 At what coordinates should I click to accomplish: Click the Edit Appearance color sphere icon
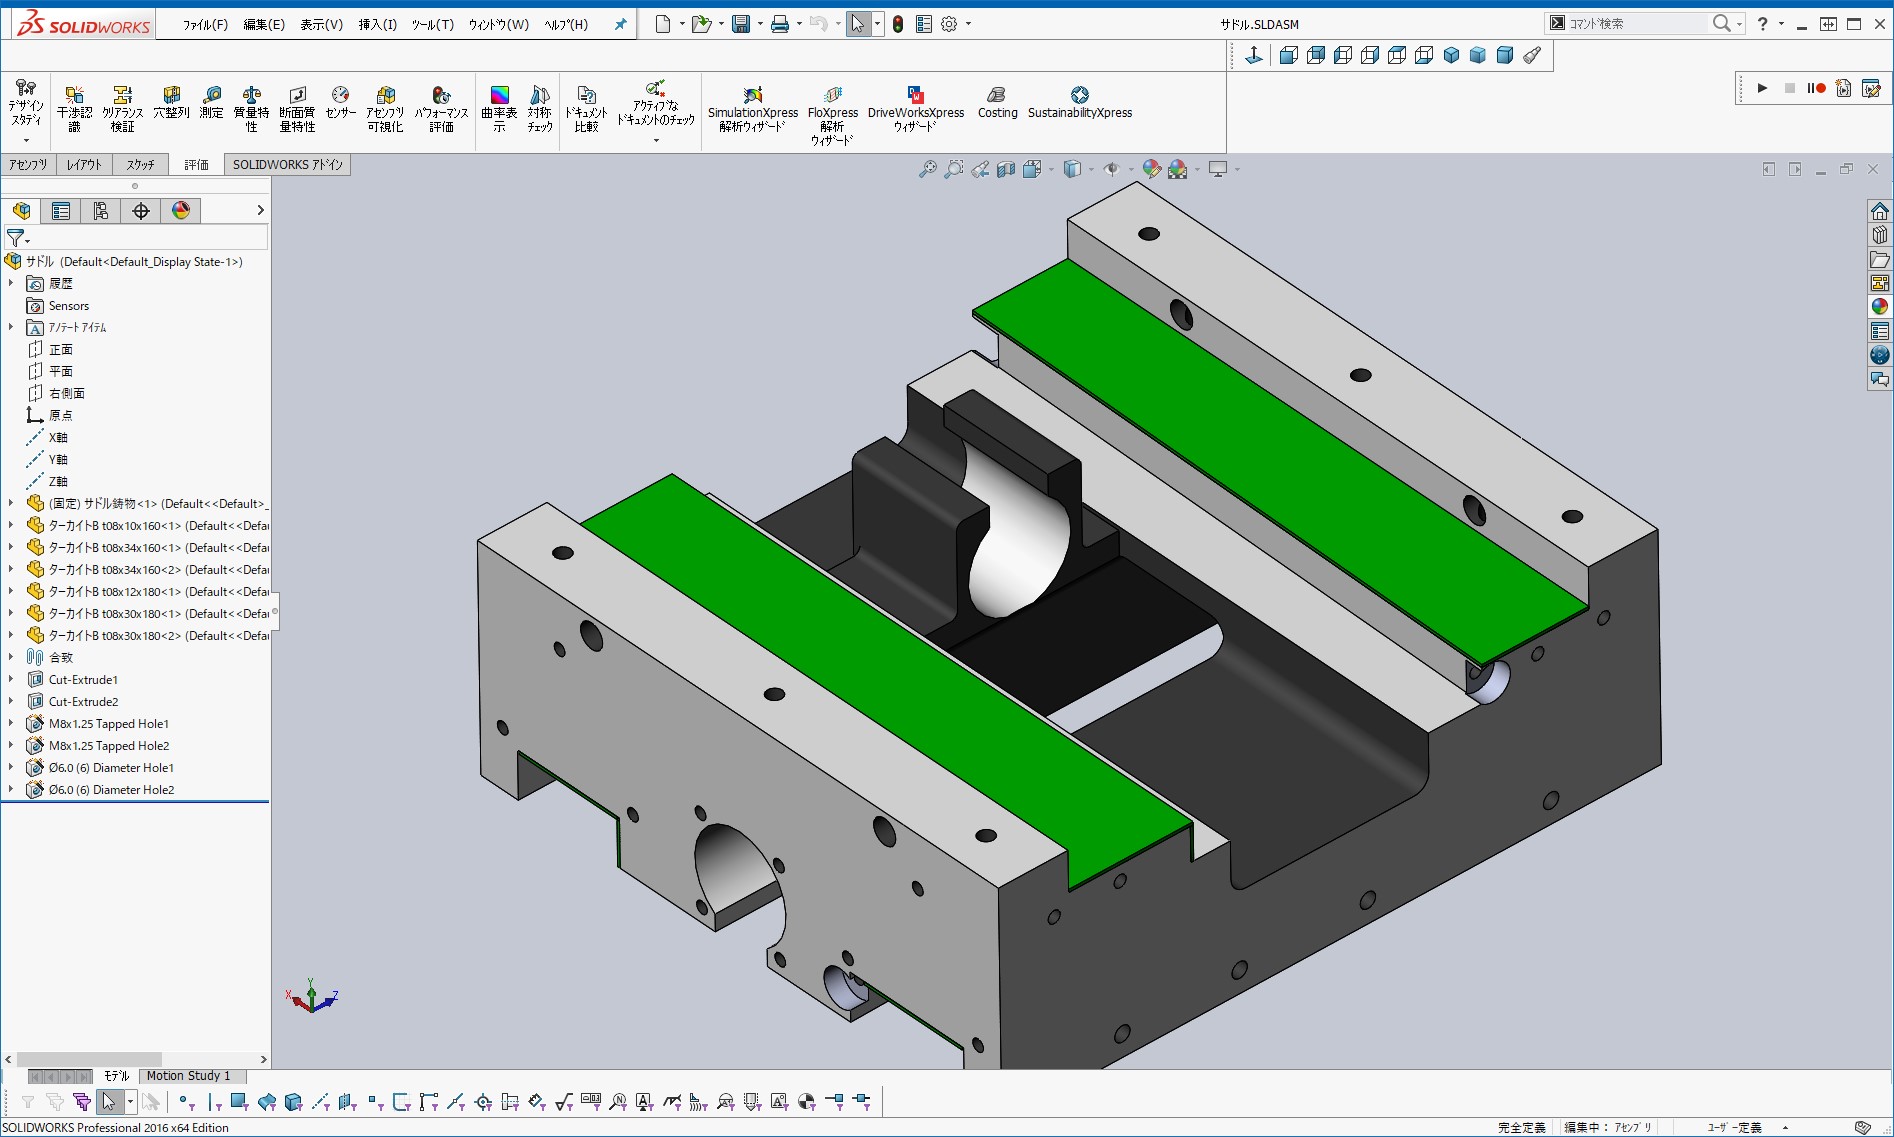[1152, 169]
